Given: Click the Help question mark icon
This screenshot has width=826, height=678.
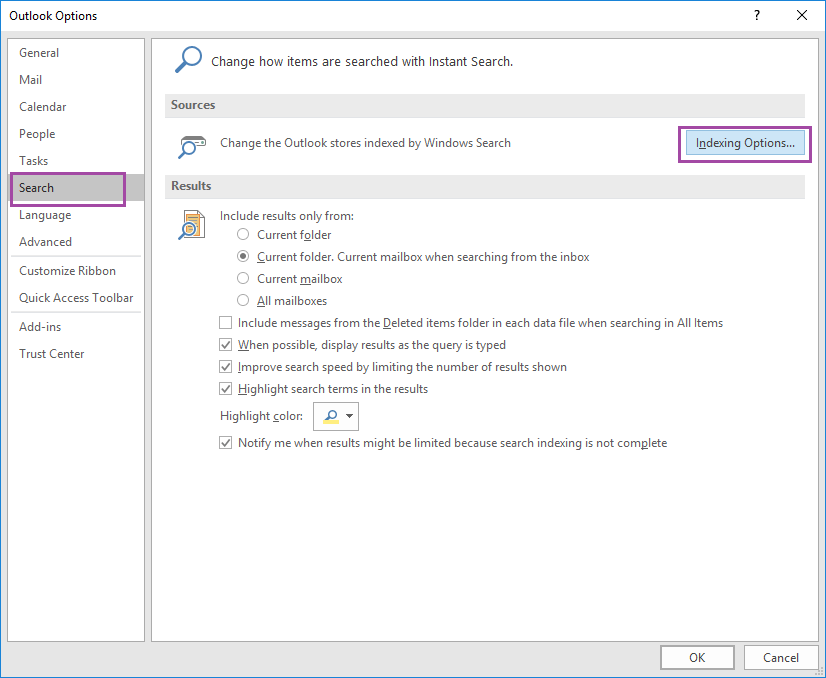Looking at the screenshot, I should pyautogui.click(x=756, y=15).
